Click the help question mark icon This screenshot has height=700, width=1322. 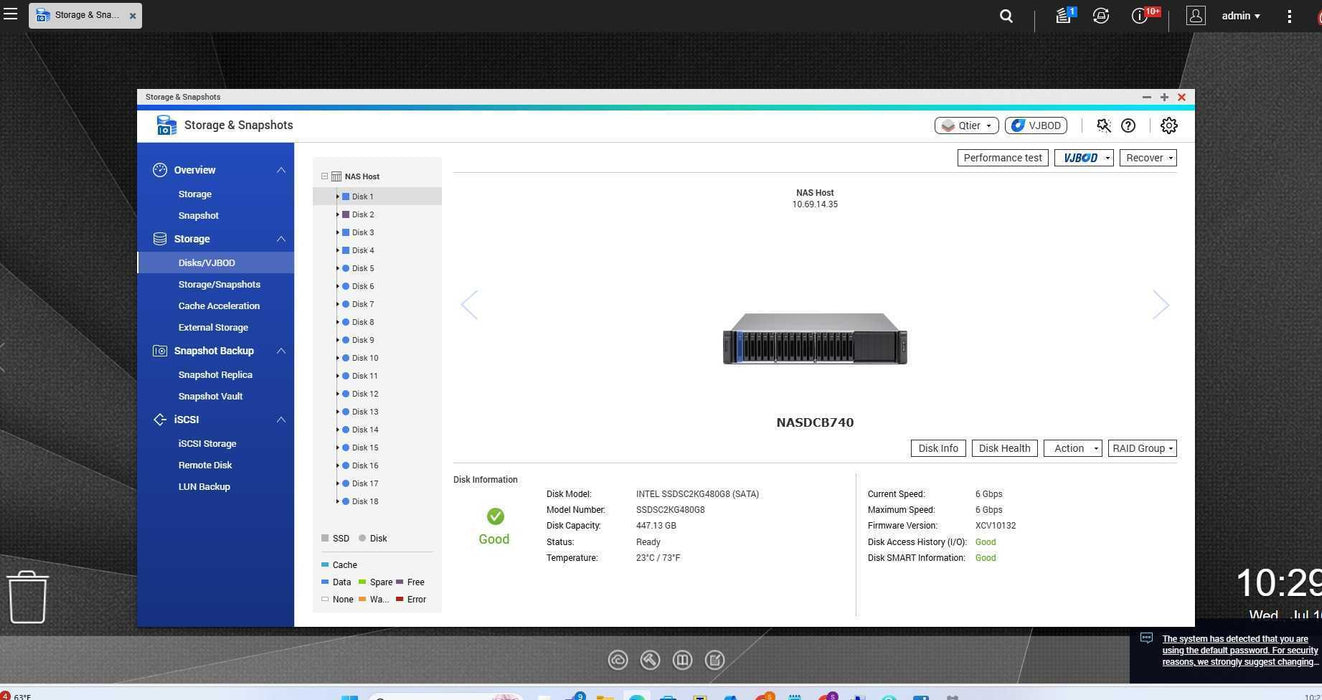coord(1128,126)
